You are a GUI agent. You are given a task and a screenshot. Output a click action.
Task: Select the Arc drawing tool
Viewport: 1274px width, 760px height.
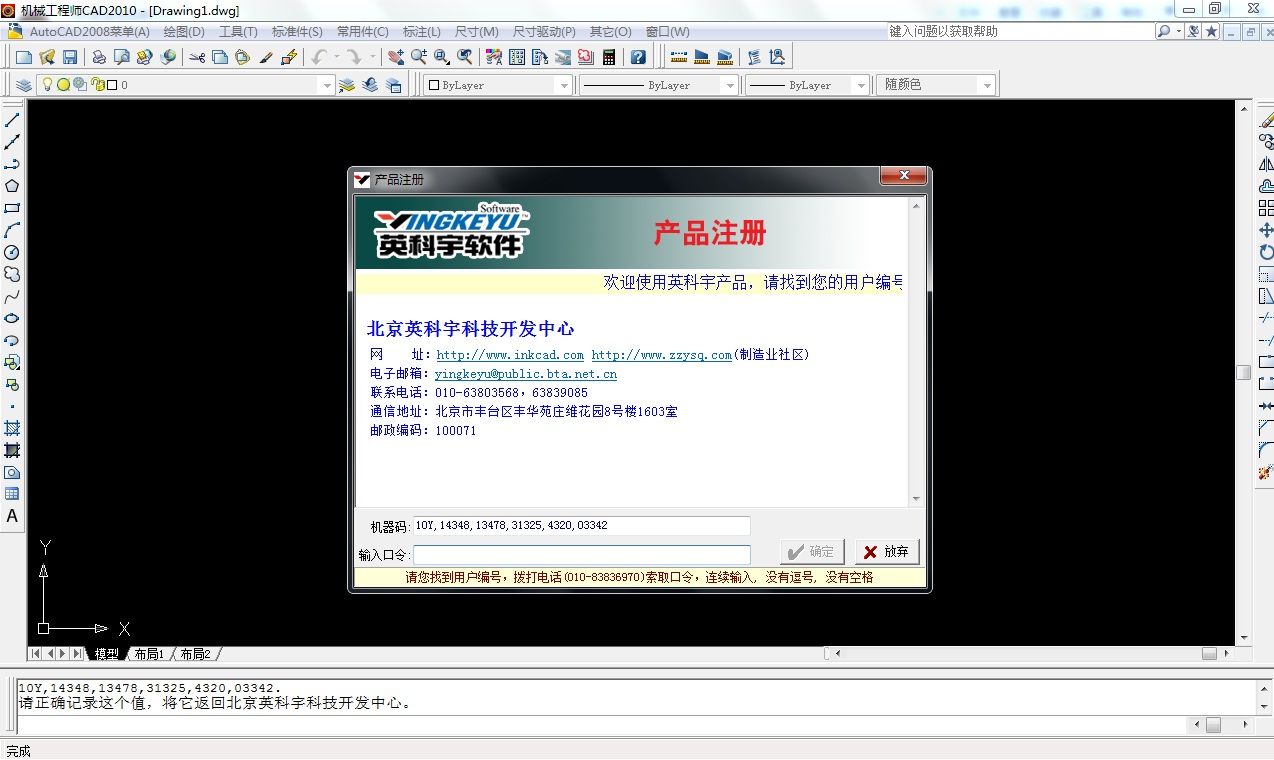pos(12,230)
